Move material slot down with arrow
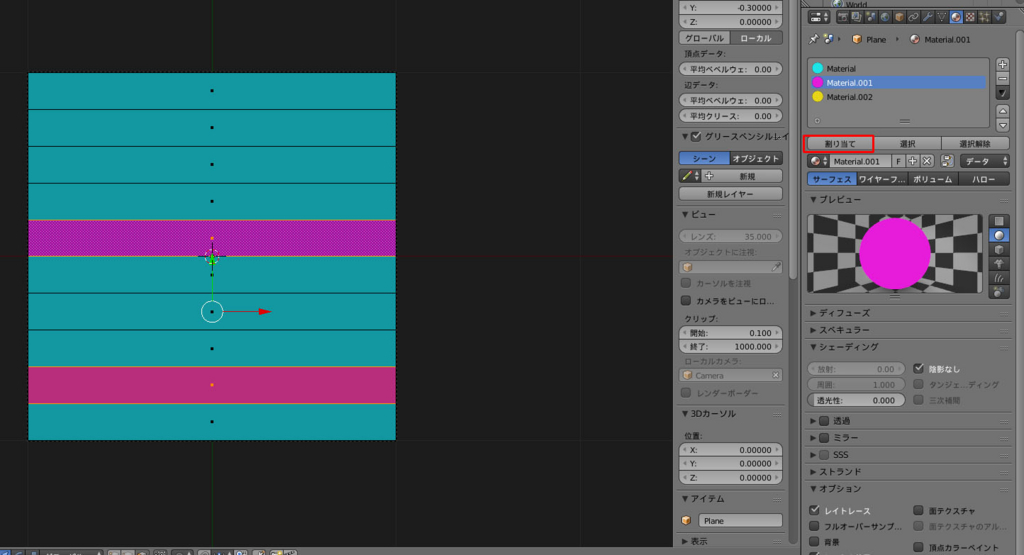Viewport: 1024px width, 555px height. tap(1002, 125)
